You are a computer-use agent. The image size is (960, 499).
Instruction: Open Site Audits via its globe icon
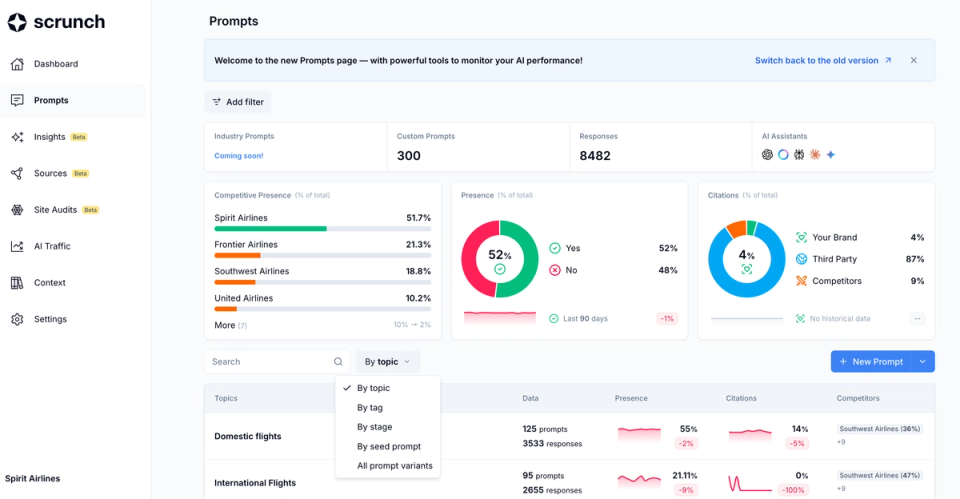tap(17, 210)
